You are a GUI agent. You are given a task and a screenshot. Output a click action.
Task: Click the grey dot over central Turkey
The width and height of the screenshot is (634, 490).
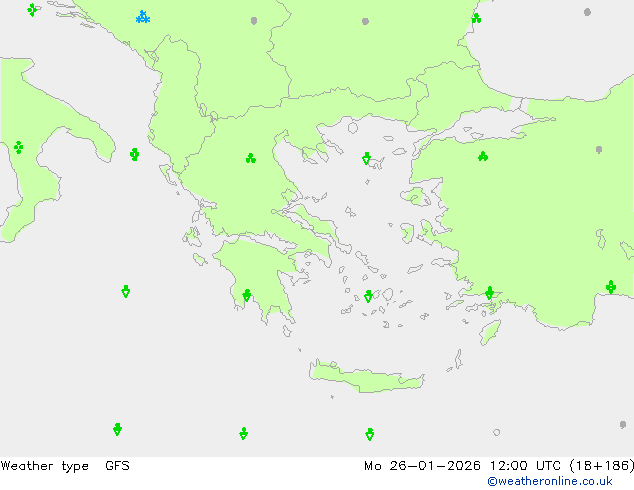[x=599, y=150]
